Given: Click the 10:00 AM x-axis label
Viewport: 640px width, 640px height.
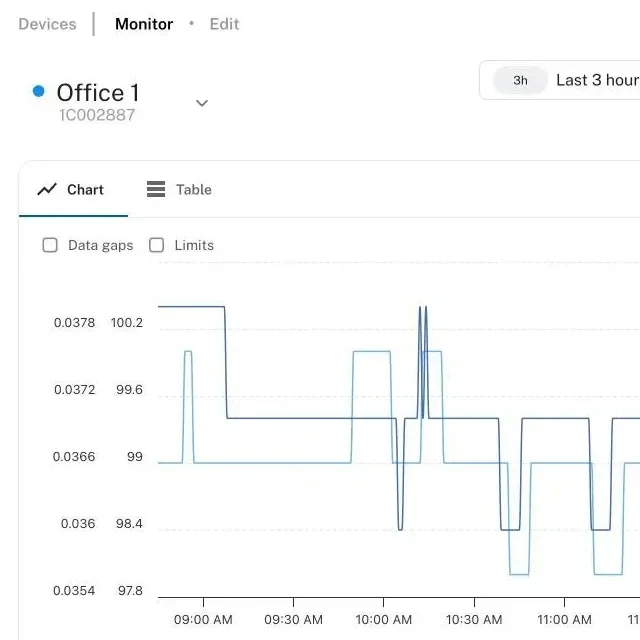Looking at the screenshot, I should [x=384, y=620].
